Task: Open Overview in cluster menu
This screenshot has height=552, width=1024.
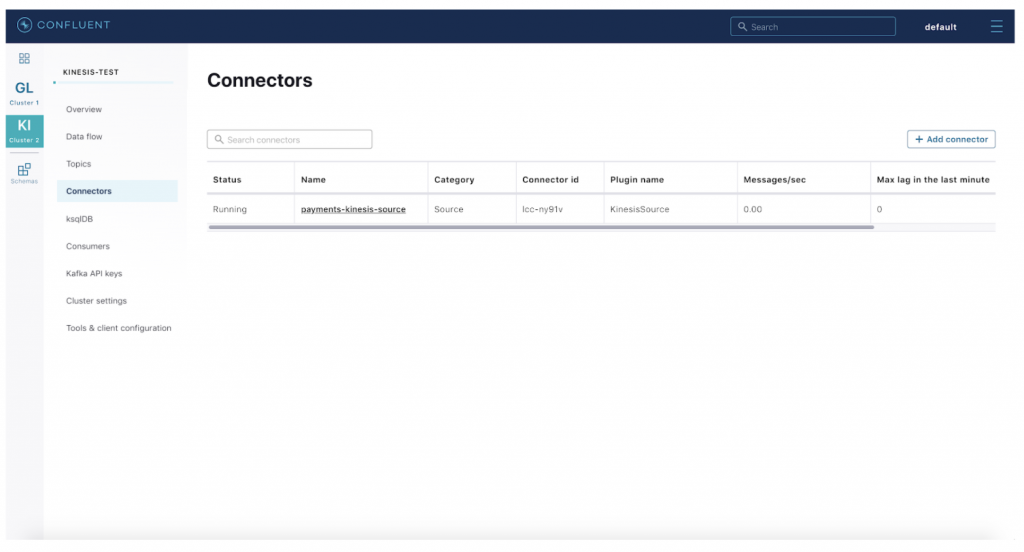Action: [84, 109]
